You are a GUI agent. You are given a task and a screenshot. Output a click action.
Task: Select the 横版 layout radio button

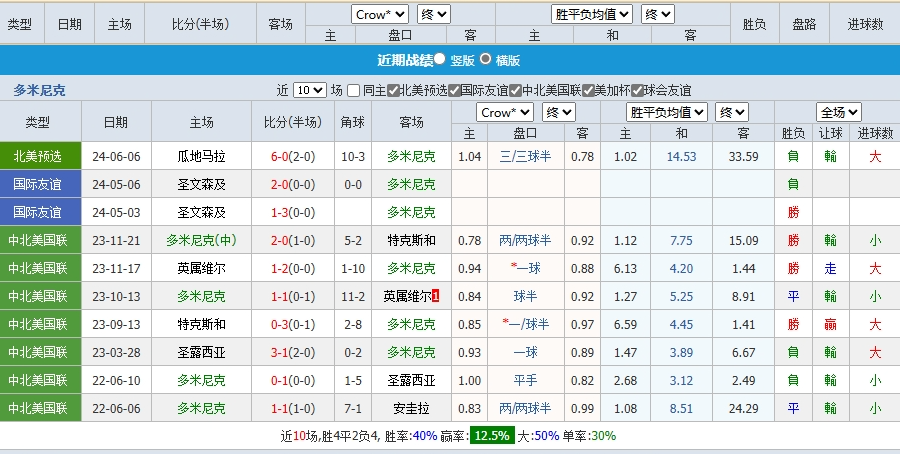pos(486,59)
